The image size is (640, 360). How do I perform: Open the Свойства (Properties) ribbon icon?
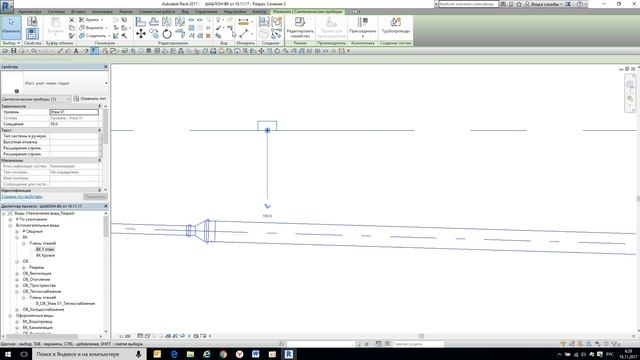pyautogui.click(x=32, y=33)
